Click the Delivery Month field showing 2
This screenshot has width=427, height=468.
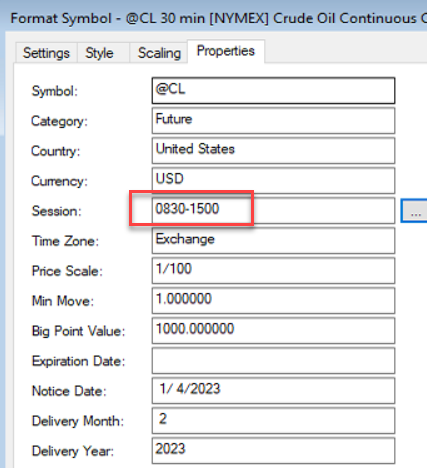273,421
